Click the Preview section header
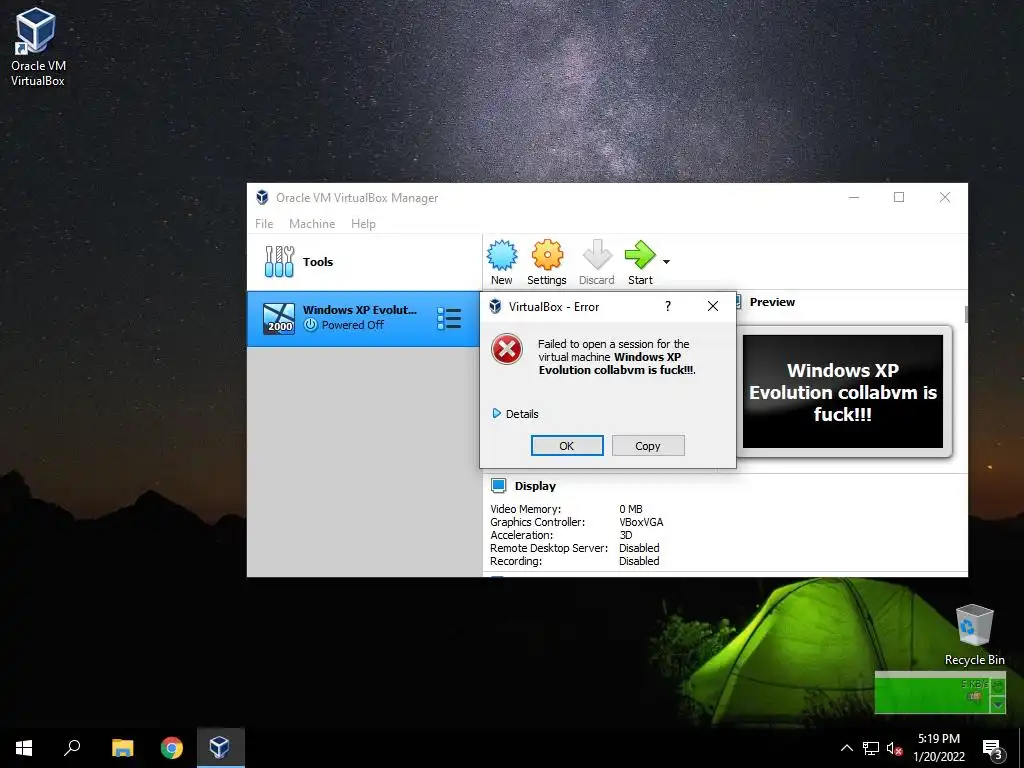This screenshot has height=768, width=1024. 772,302
